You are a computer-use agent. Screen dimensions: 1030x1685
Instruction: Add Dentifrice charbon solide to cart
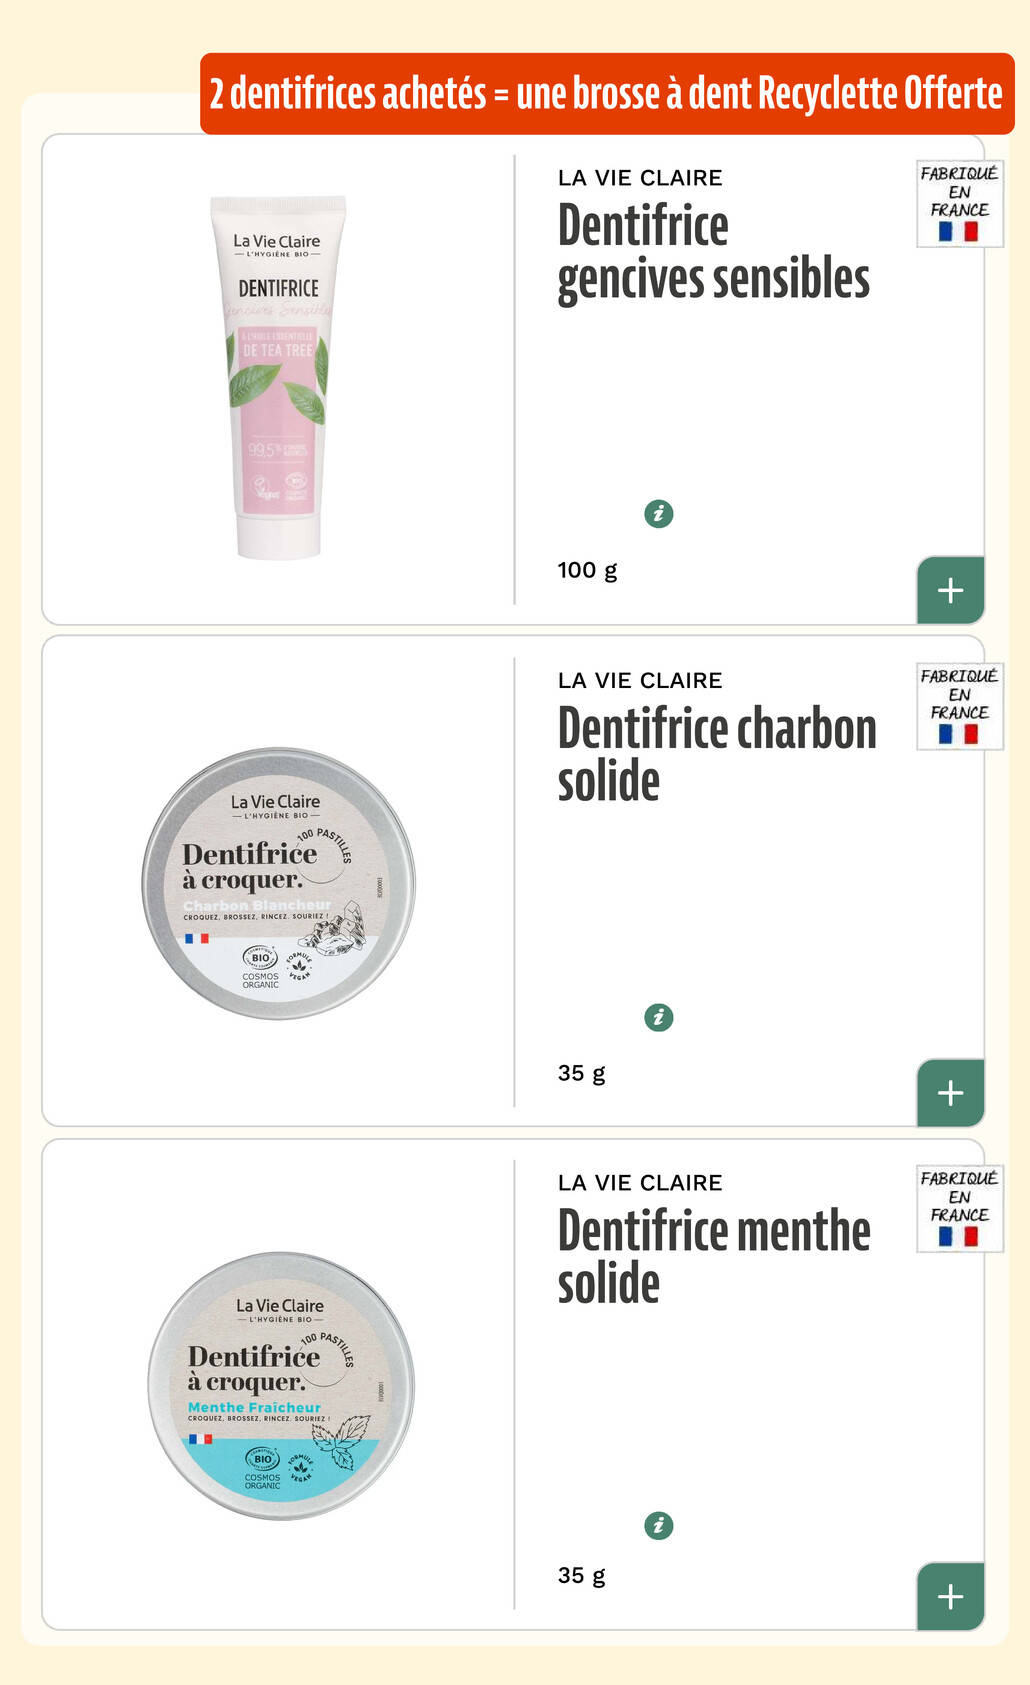(950, 1092)
